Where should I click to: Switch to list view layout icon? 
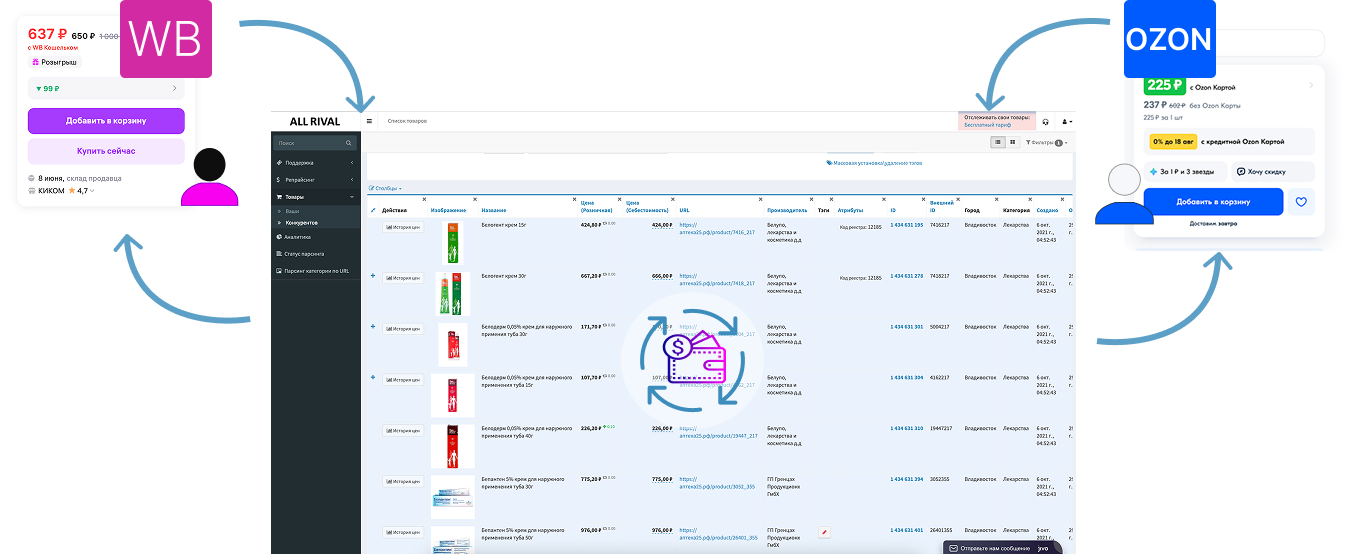tap(997, 143)
